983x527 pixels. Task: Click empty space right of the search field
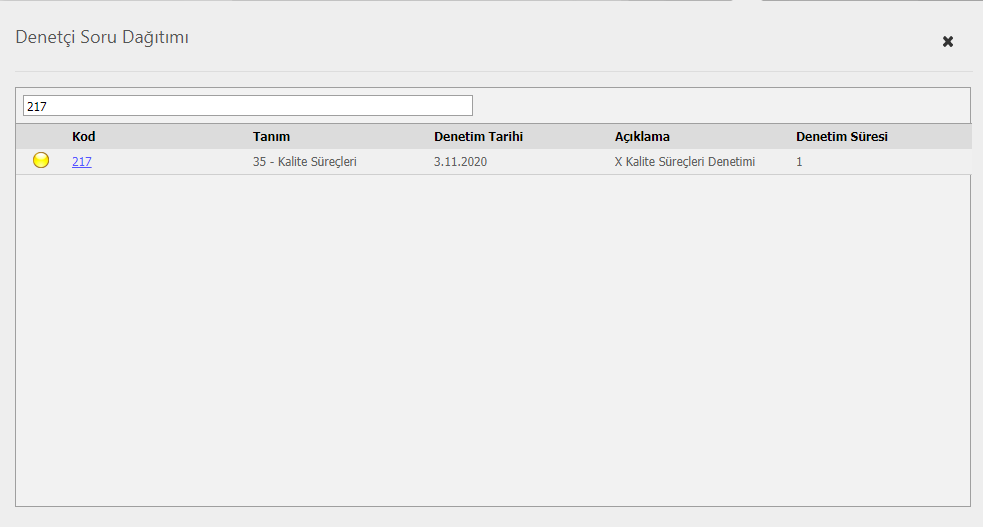(720, 106)
